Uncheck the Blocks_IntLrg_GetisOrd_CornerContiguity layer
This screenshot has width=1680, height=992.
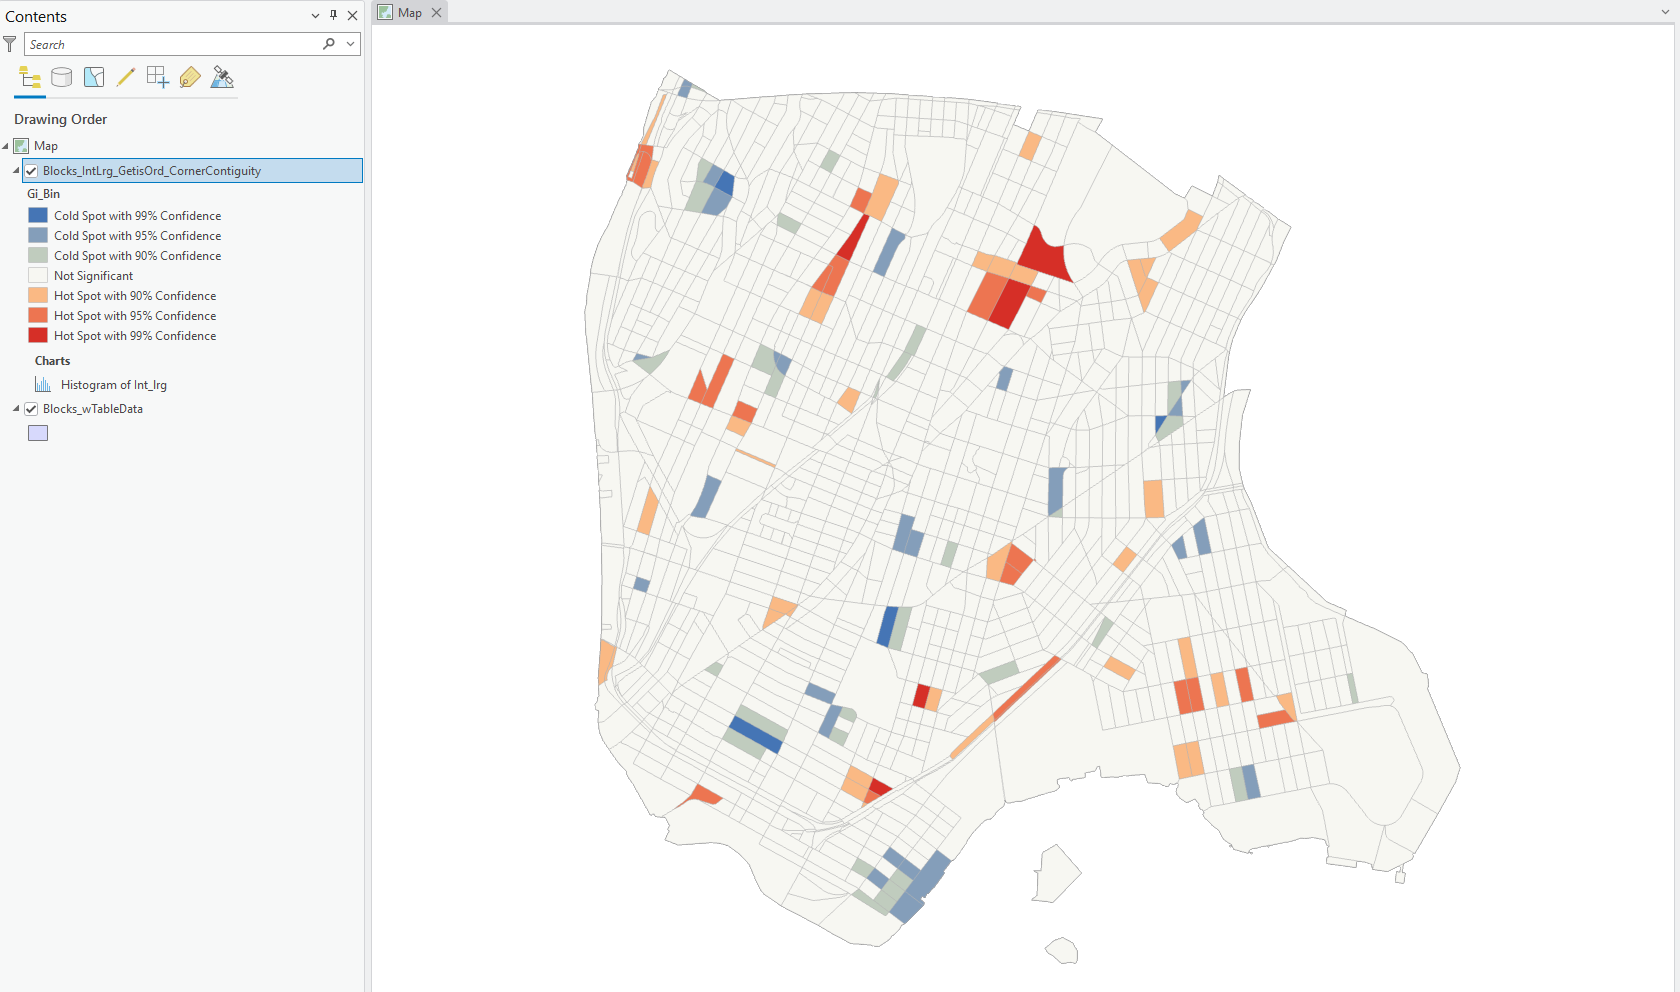(x=31, y=170)
